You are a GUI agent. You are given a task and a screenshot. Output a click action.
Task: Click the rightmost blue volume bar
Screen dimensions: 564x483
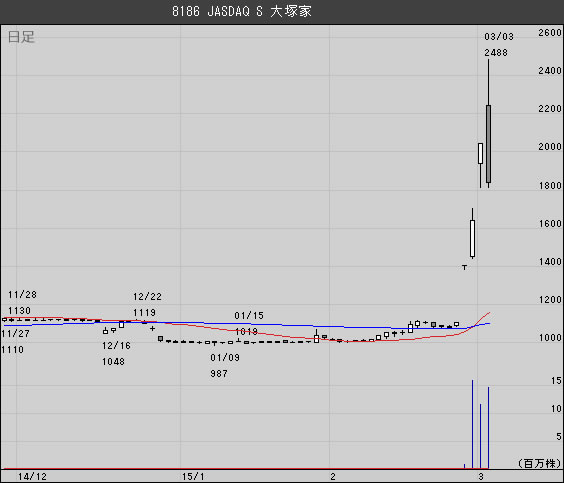[x=488, y=428]
